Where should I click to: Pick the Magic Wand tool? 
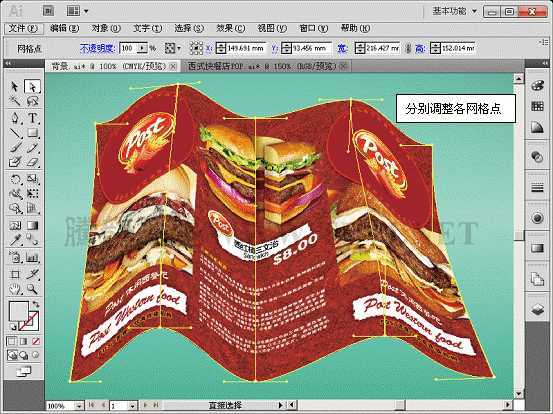click(15, 102)
